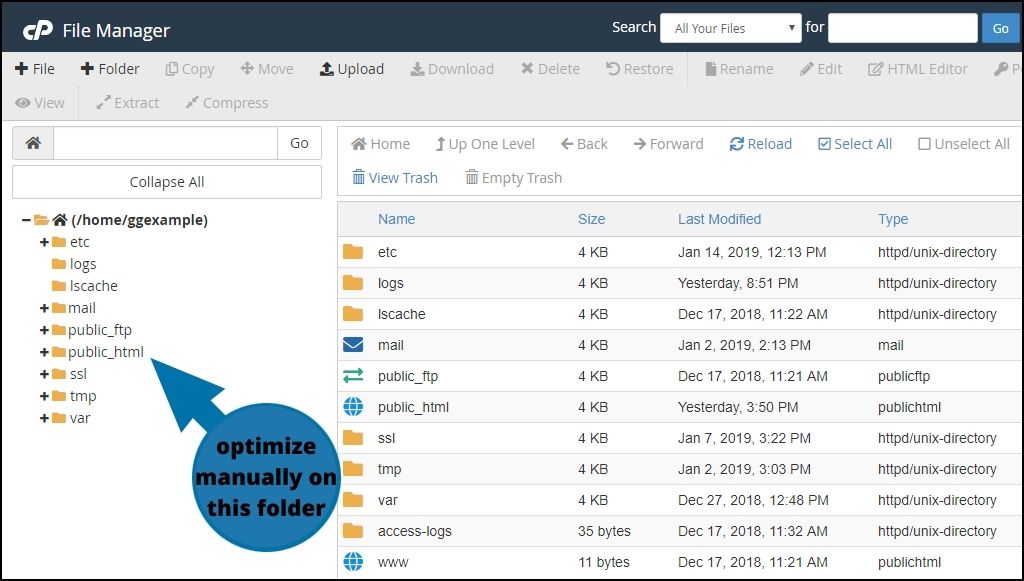Collapse the /home/ggexample root node
This screenshot has height=581, width=1024.
25,220
